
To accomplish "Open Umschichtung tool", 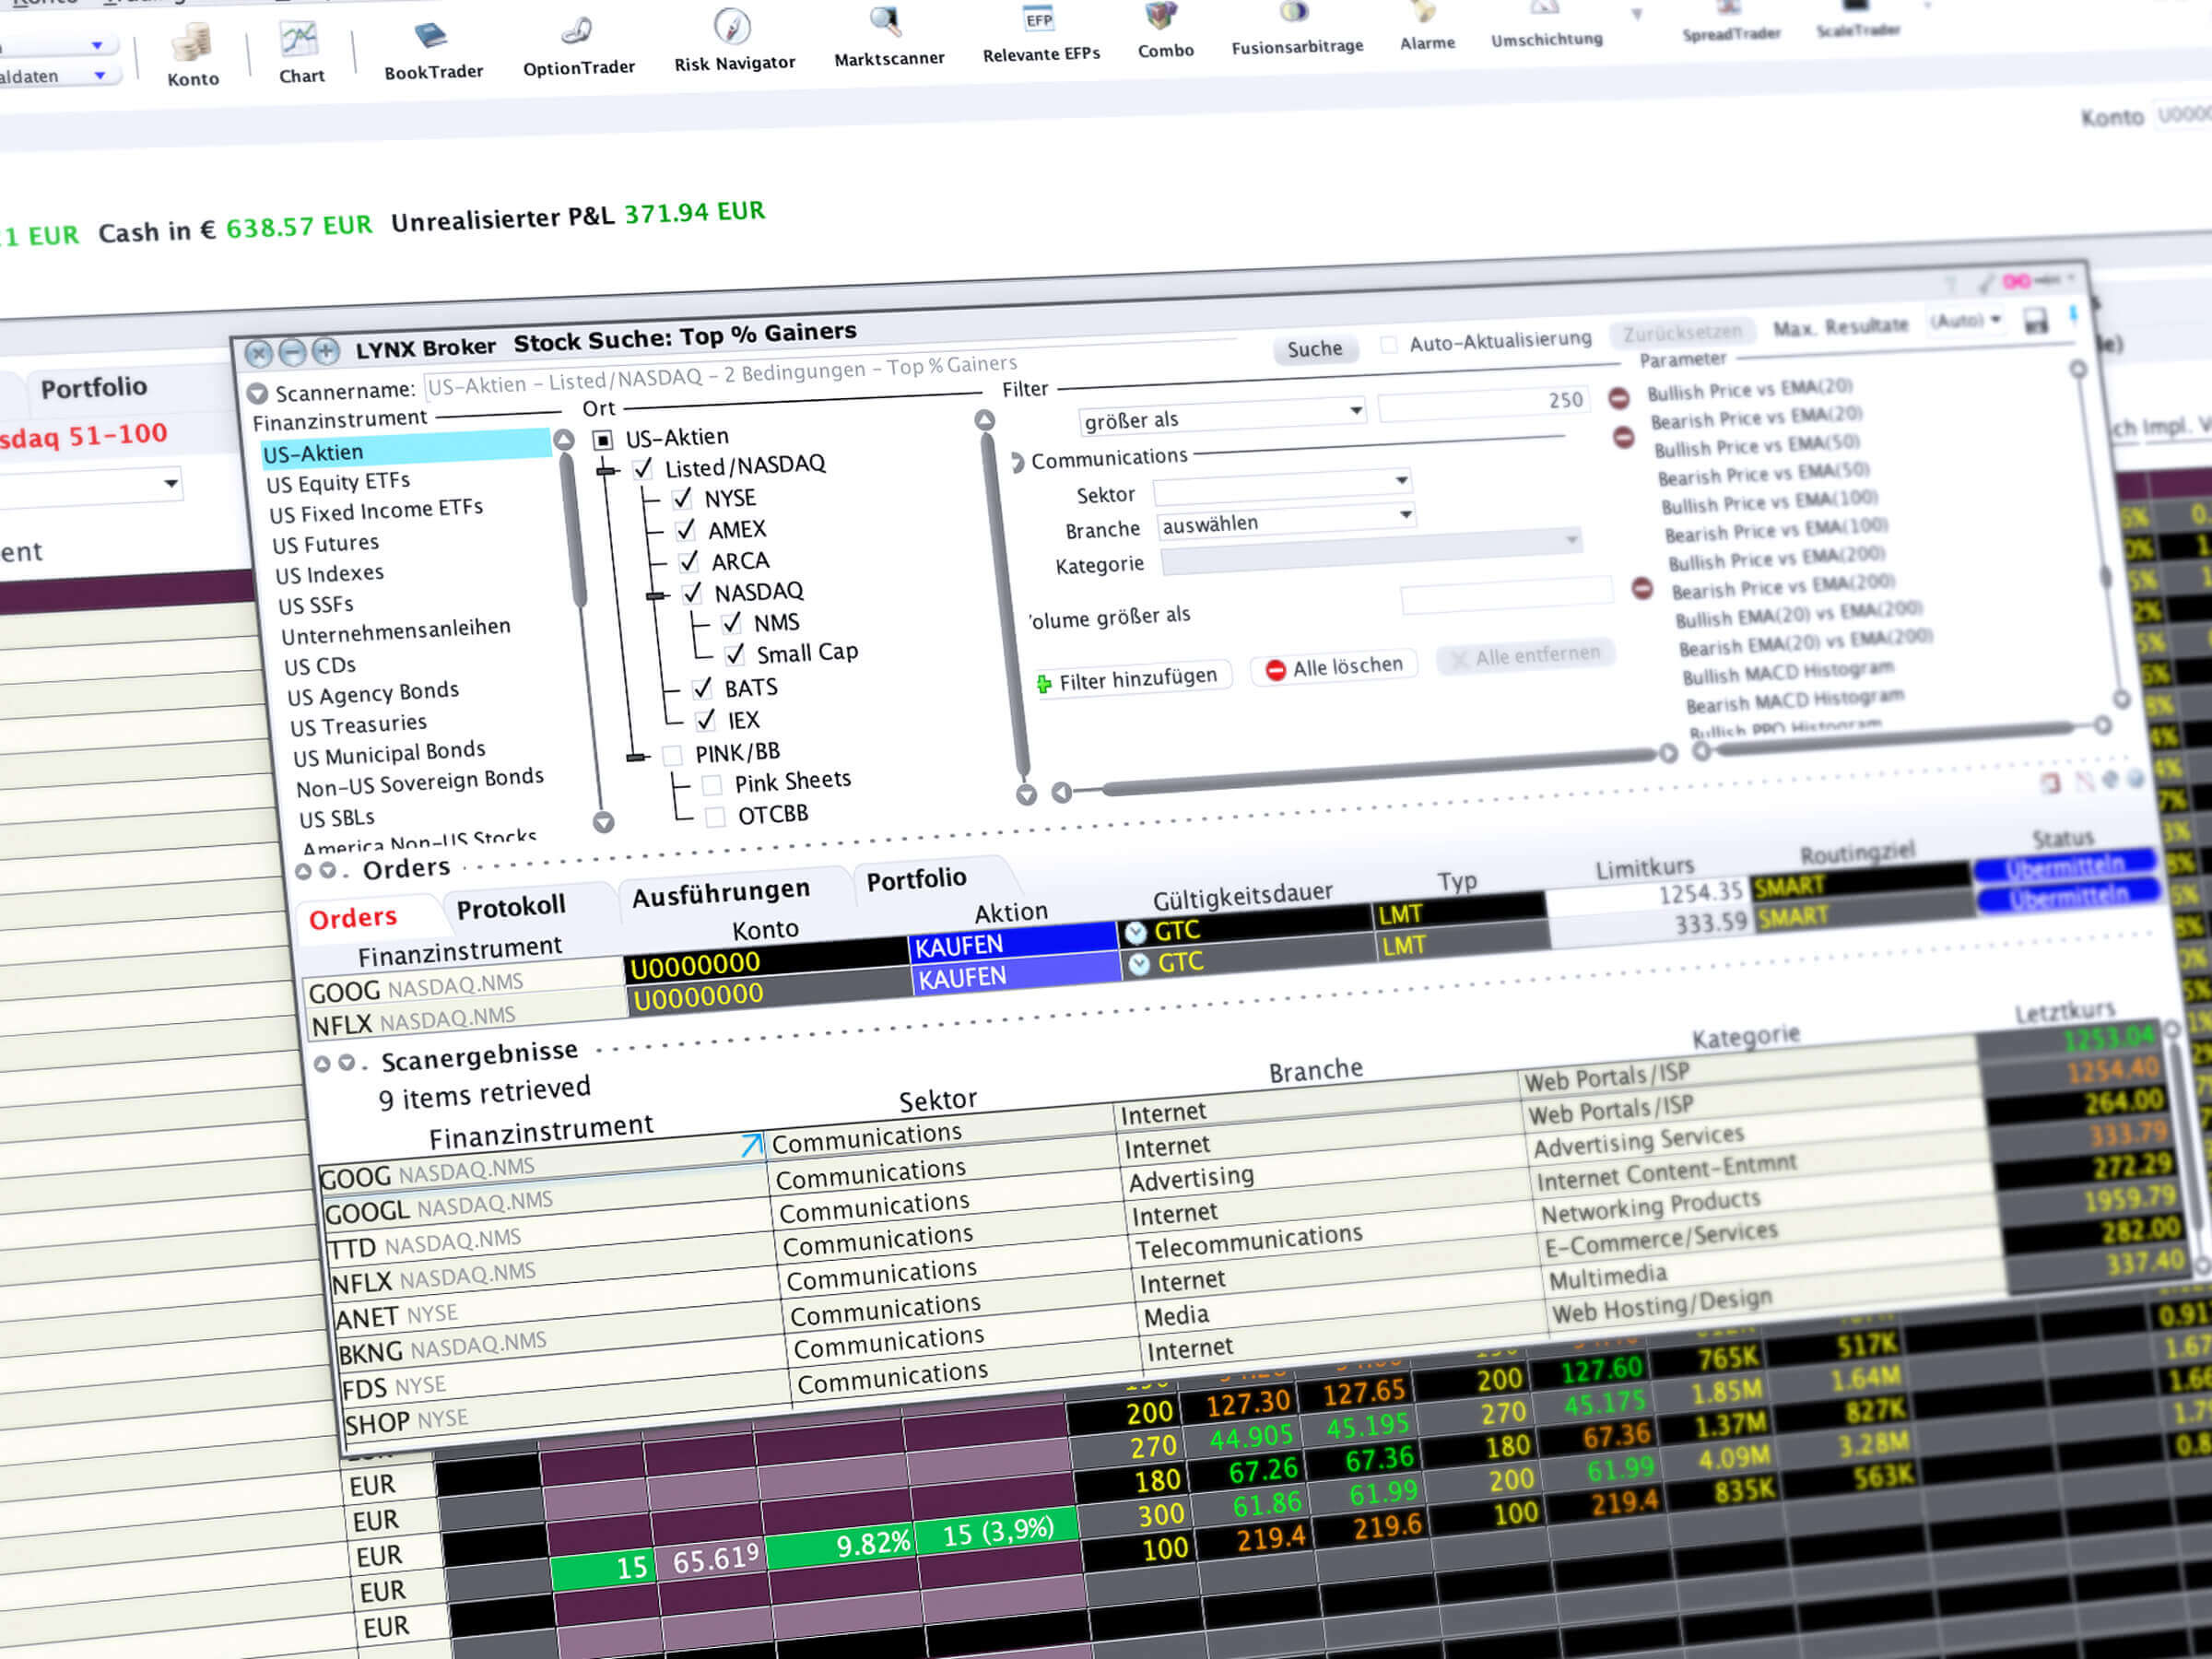I will (1546, 24).
